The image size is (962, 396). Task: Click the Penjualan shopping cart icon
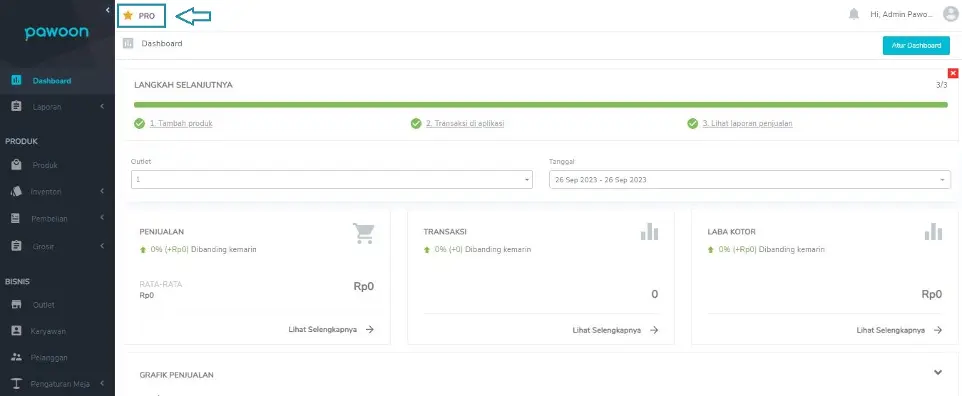[363, 233]
